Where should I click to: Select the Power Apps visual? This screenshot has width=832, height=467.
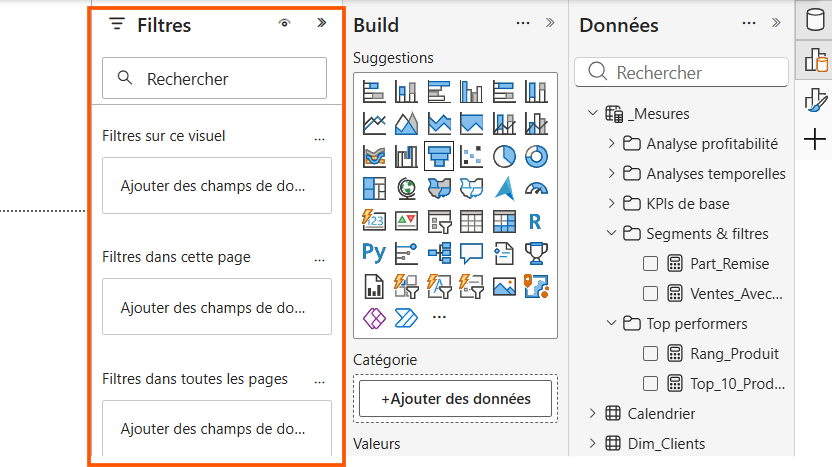pos(374,318)
